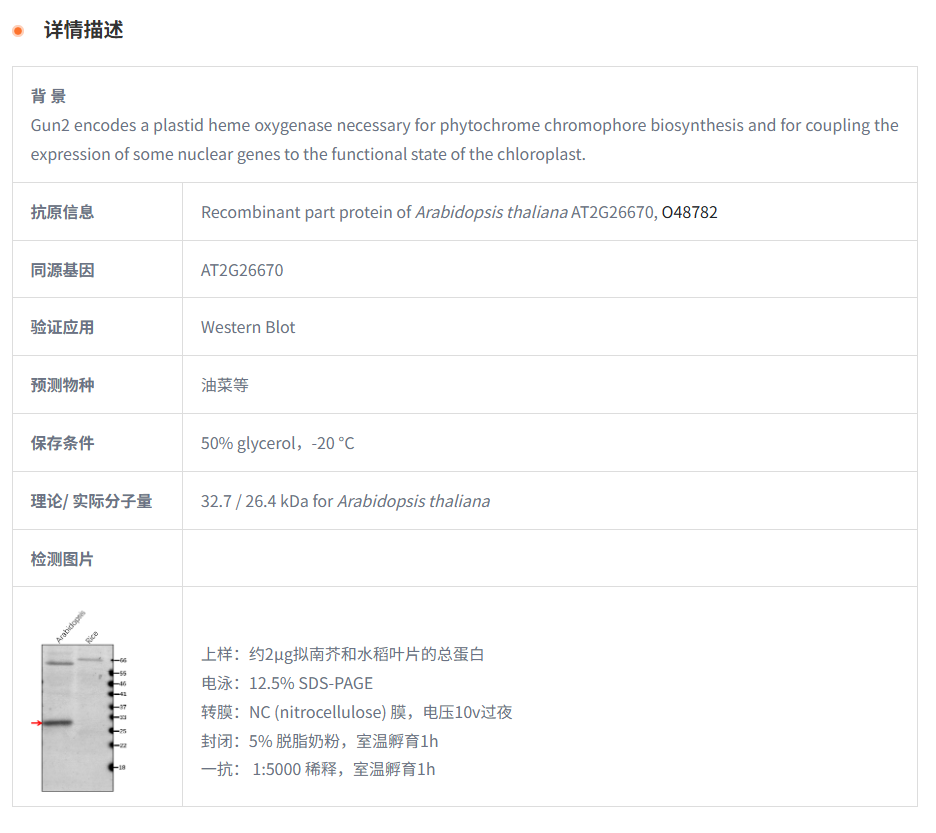Click the 50% glycerol storage condition text
This screenshot has width=936, height=833.
tap(277, 443)
